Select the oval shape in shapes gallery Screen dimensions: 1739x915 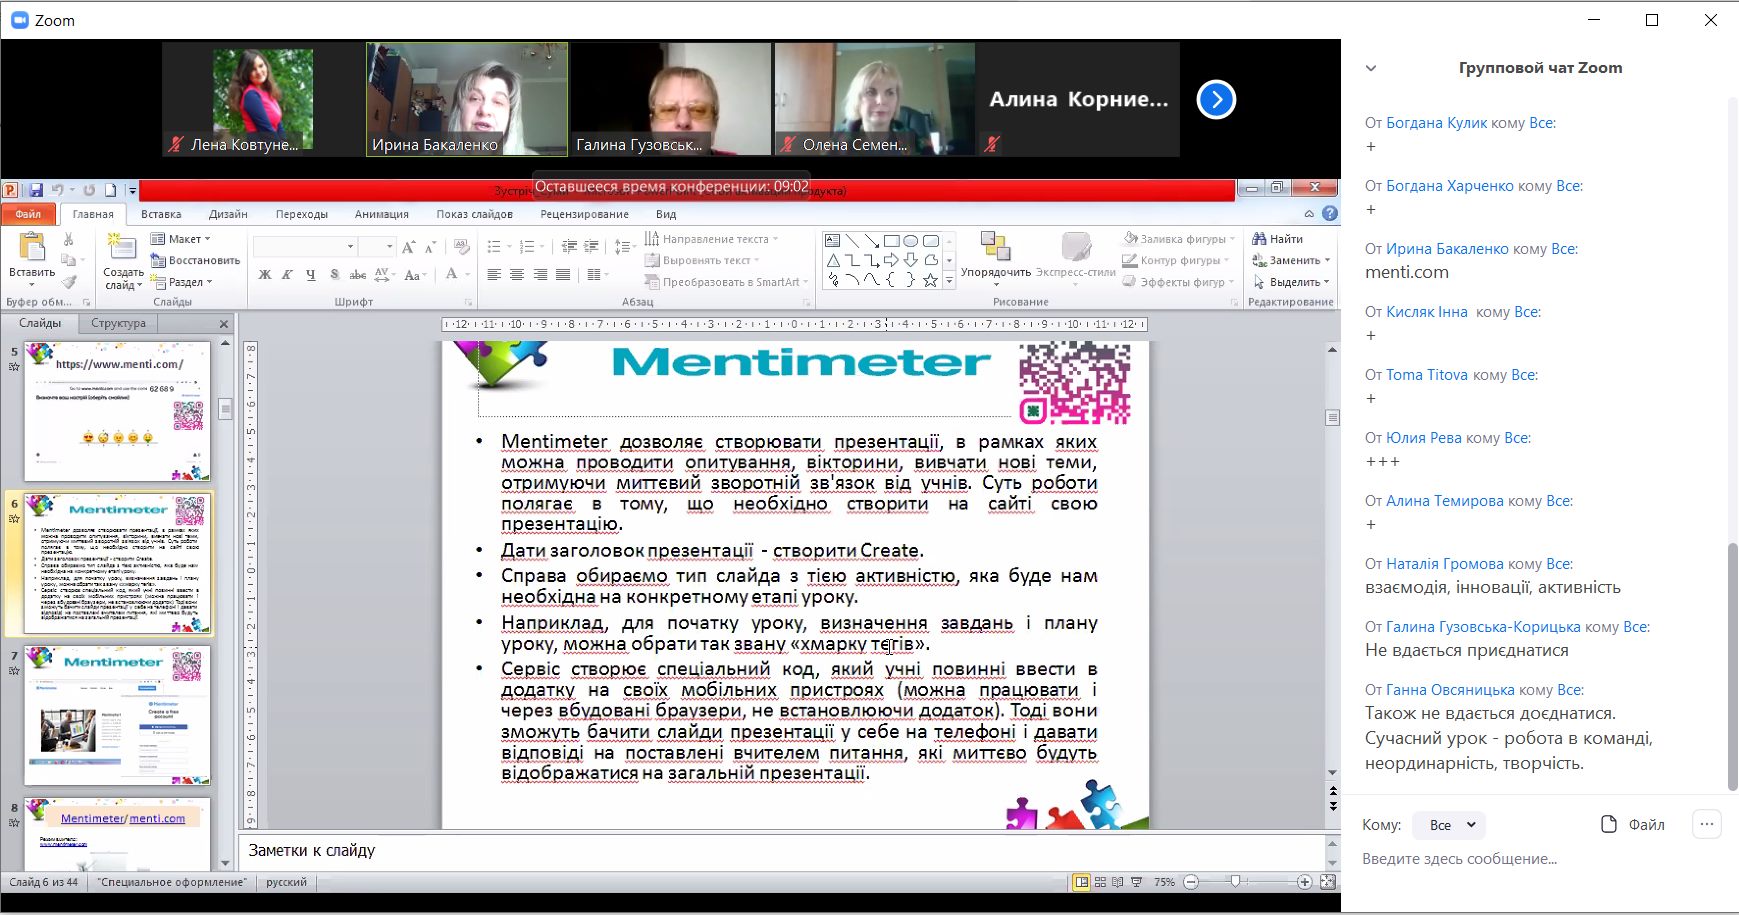(911, 241)
